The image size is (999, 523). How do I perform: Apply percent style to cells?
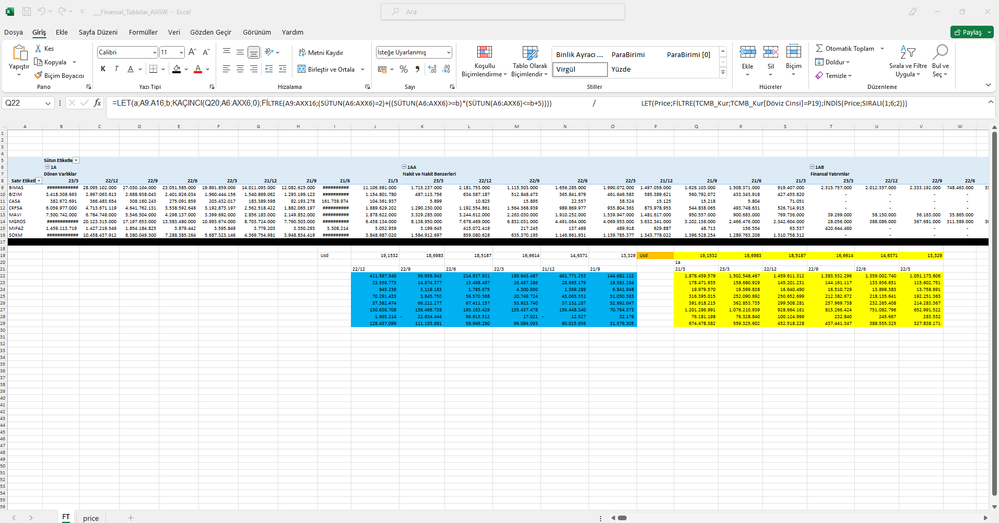tap(403, 69)
